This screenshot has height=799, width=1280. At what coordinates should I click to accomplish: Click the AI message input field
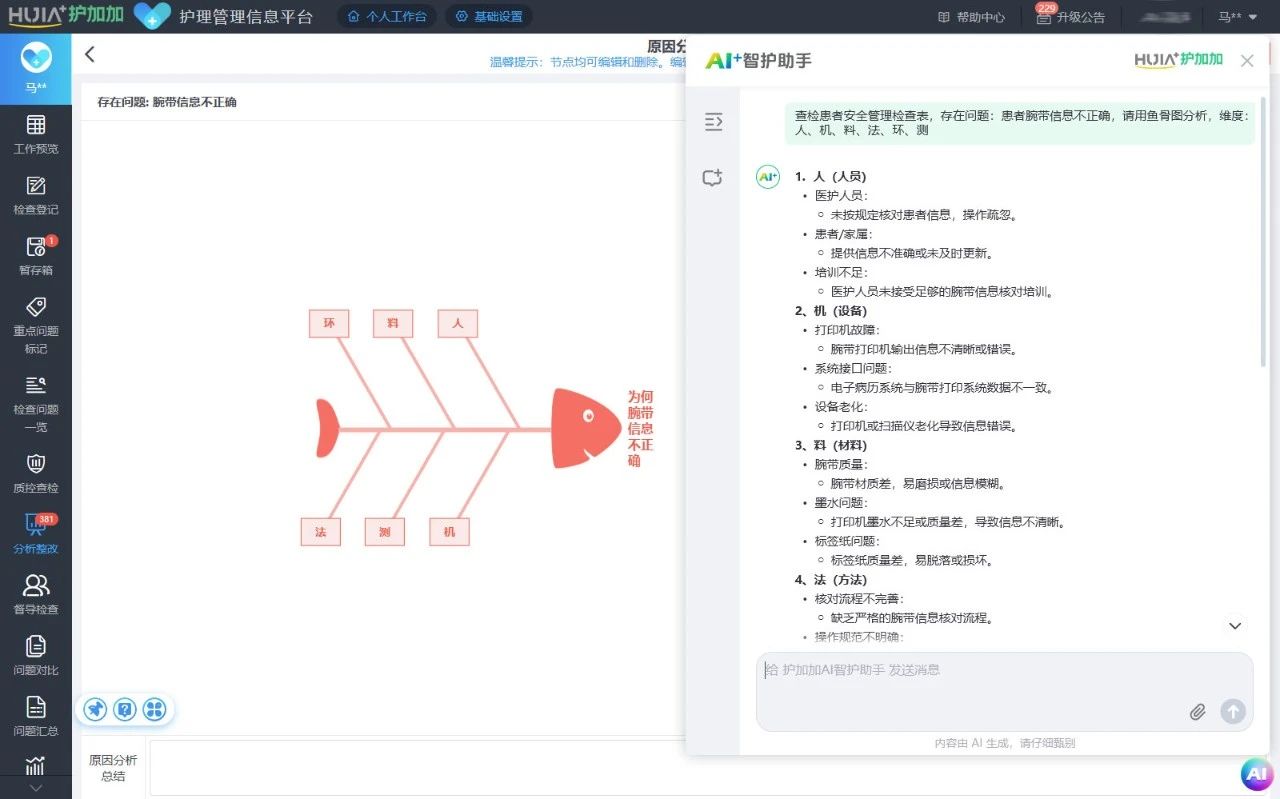[x=1004, y=692]
